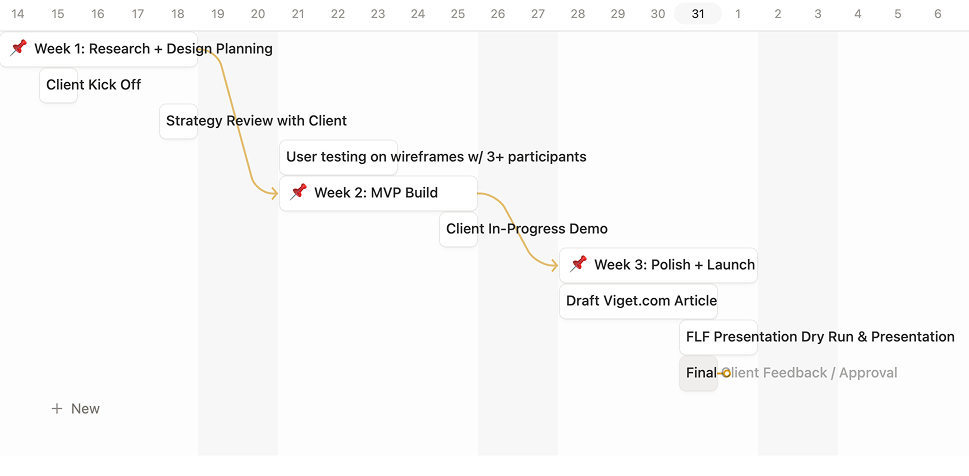Open the Draft Viget.com Article task
The height and width of the screenshot is (476, 969).
point(641,301)
